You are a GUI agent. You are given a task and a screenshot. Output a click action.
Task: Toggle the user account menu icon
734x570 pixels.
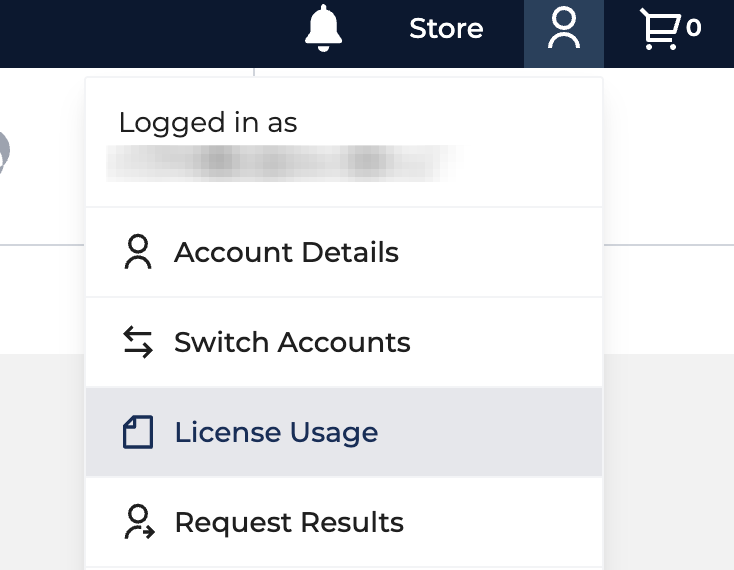click(564, 34)
